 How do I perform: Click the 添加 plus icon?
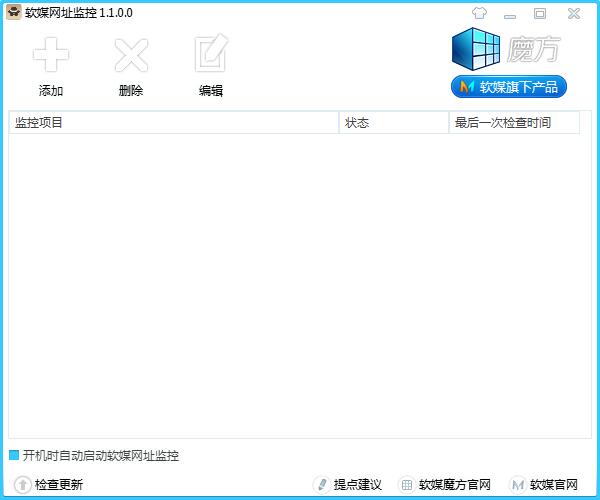pyautogui.click(x=51, y=55)
